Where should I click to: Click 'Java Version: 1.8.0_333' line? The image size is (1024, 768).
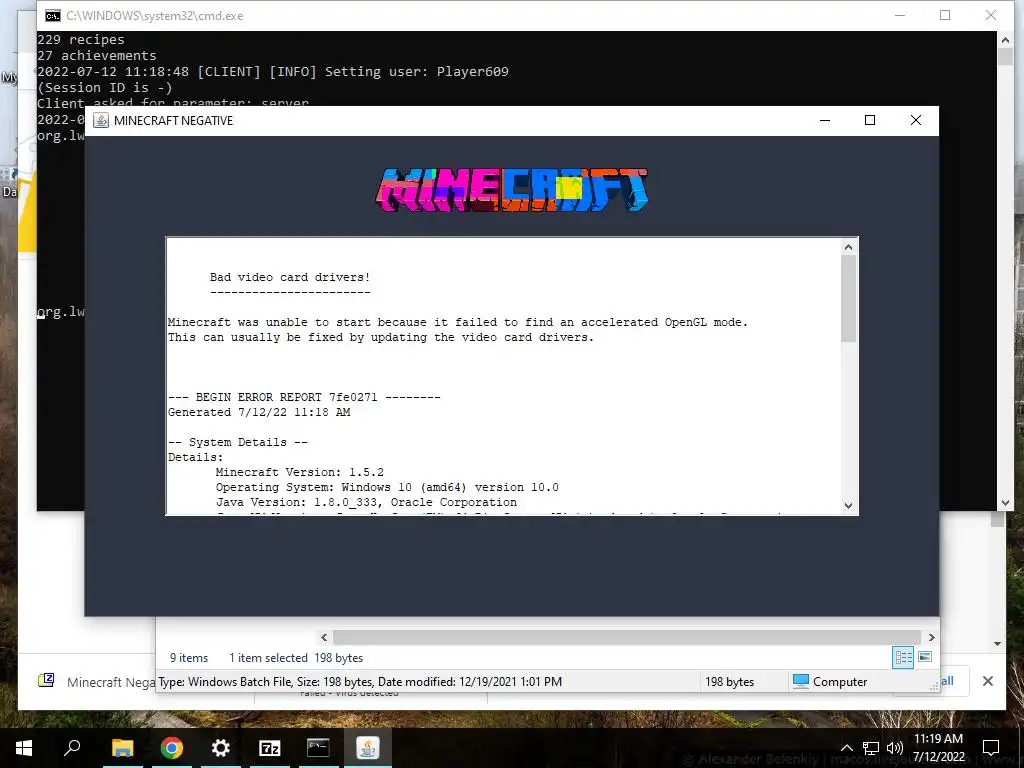tap(366, 502)
